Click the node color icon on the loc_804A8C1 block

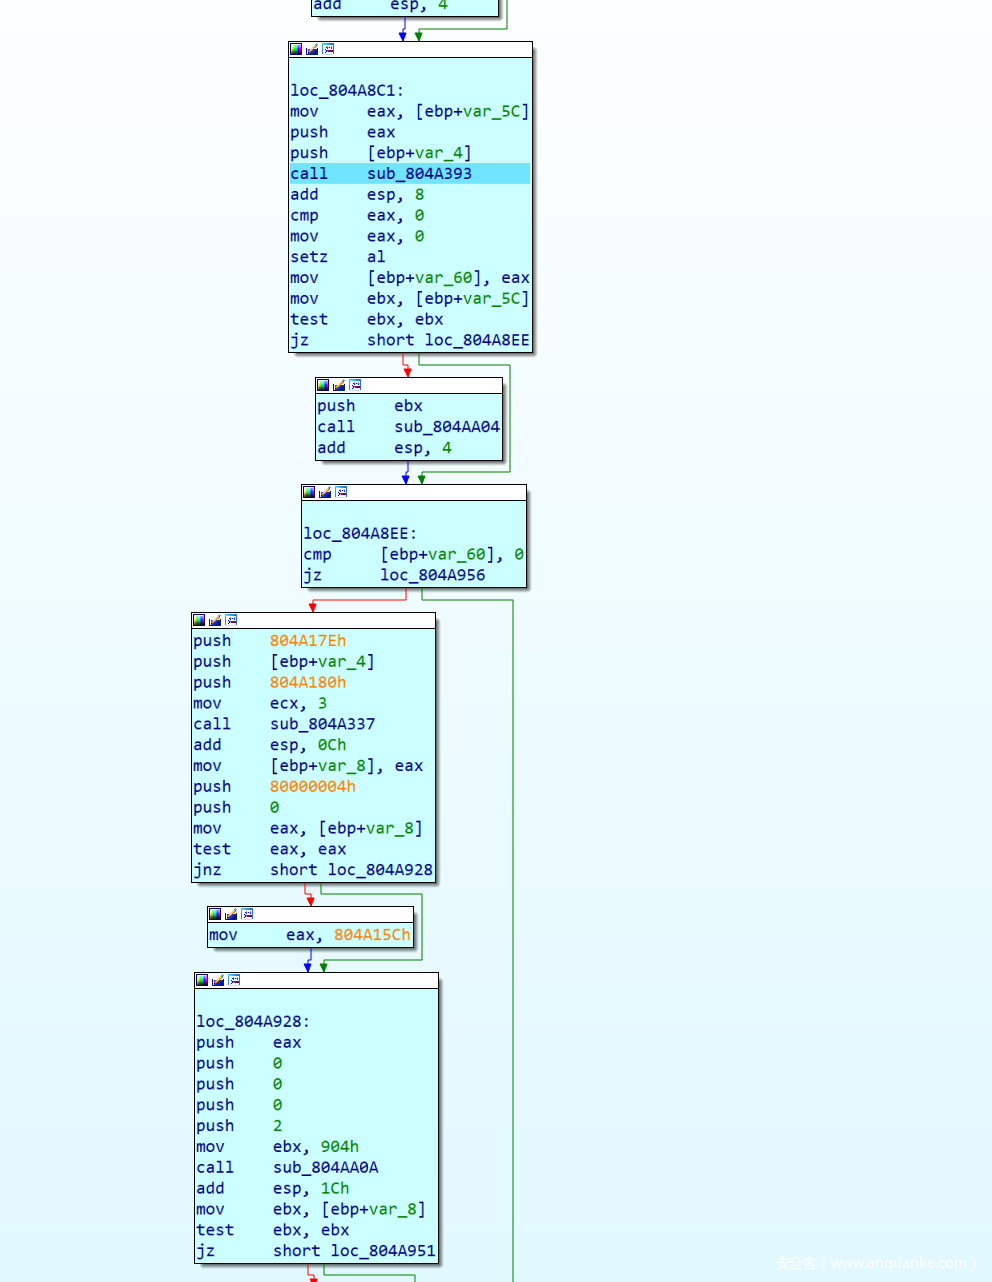click(x=296, y=49)
